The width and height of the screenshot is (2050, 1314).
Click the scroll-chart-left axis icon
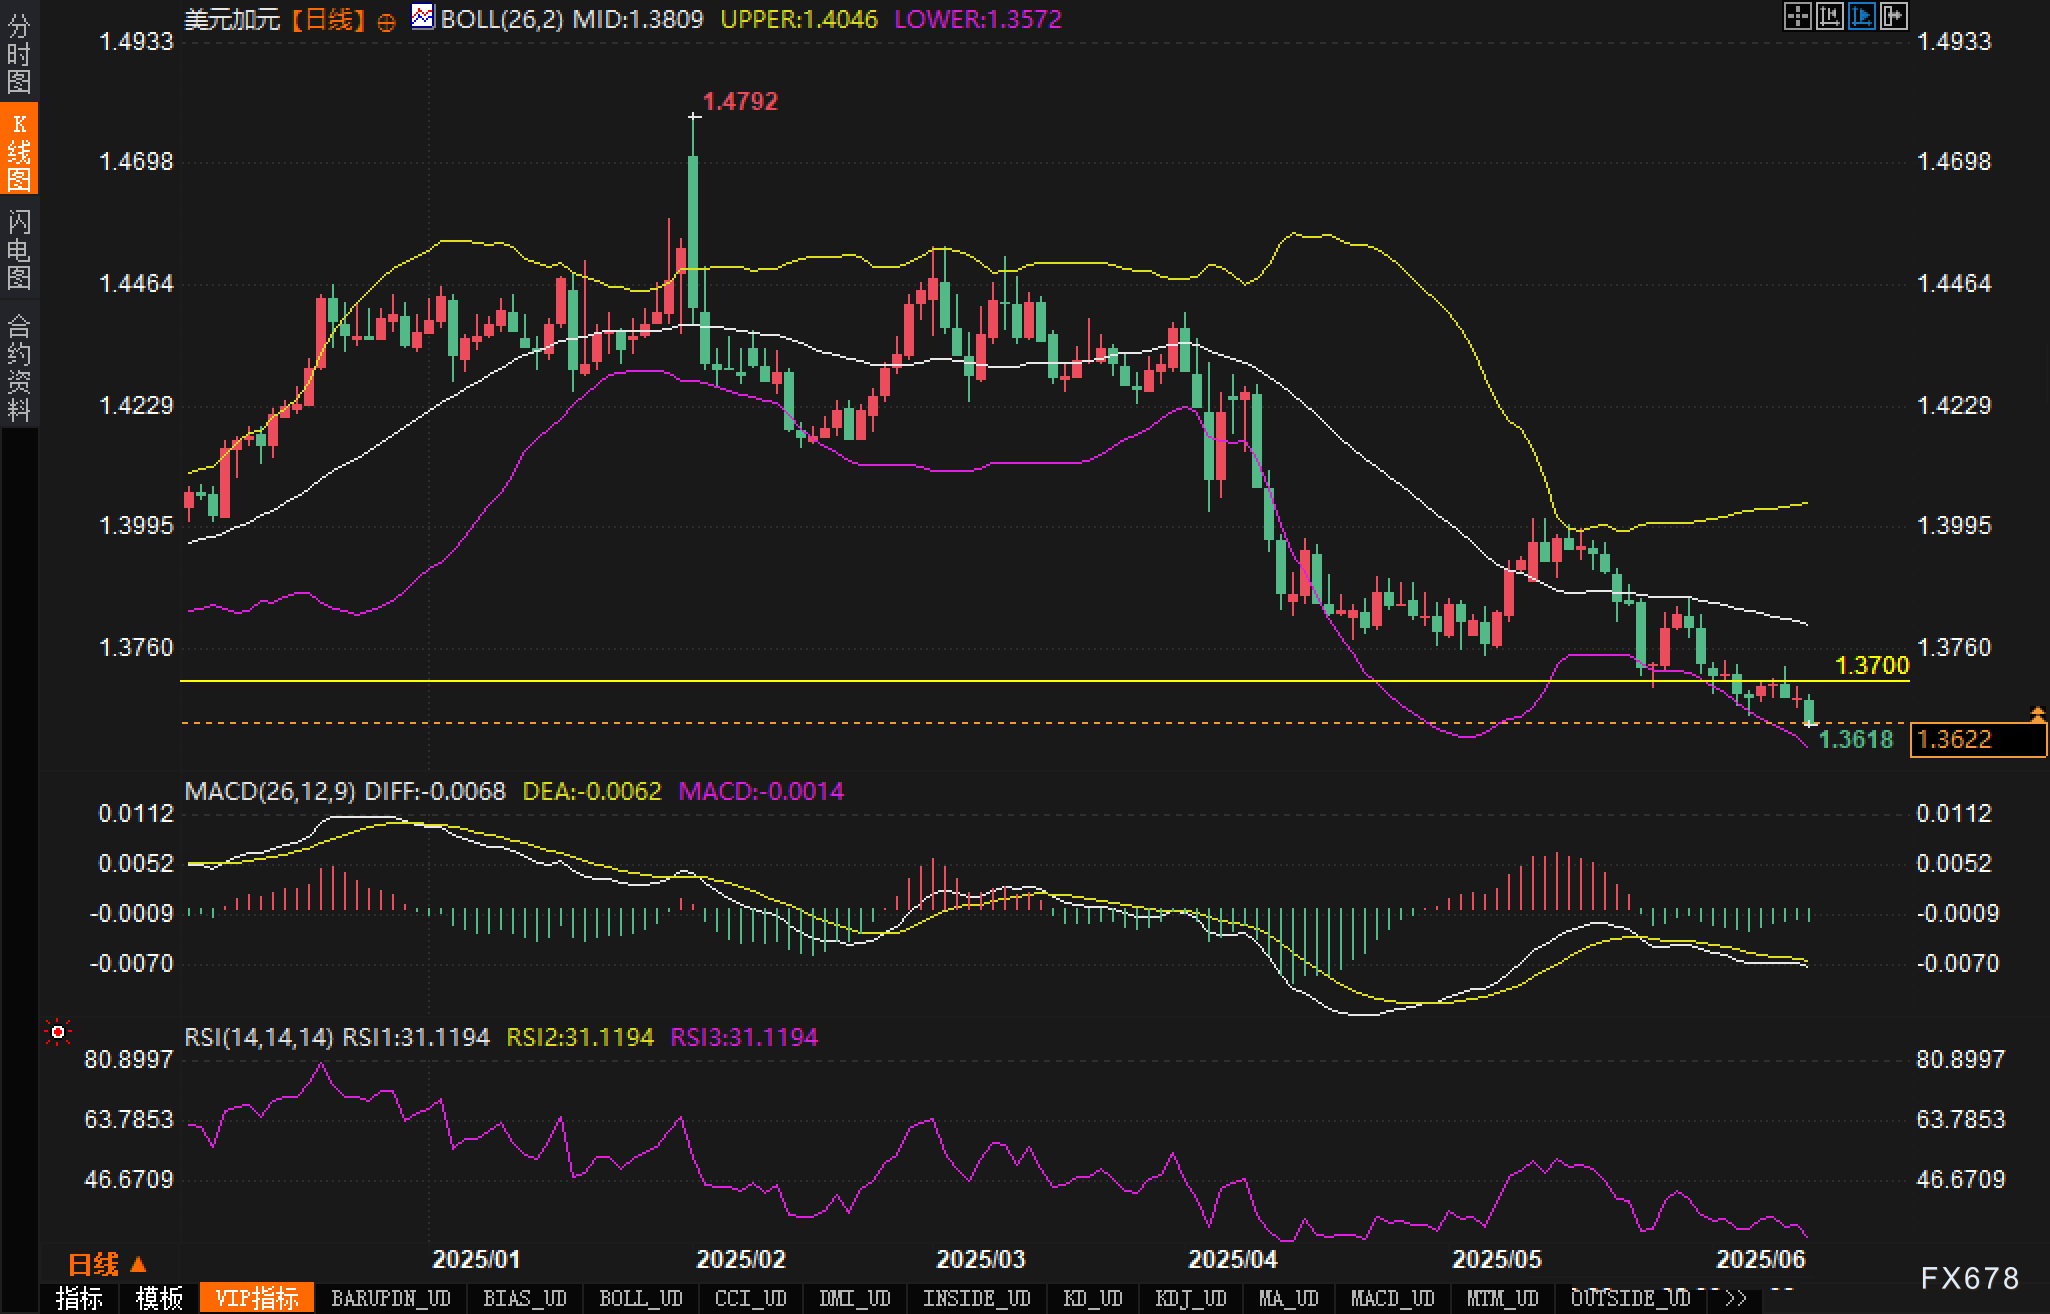tap(1829, 16)
